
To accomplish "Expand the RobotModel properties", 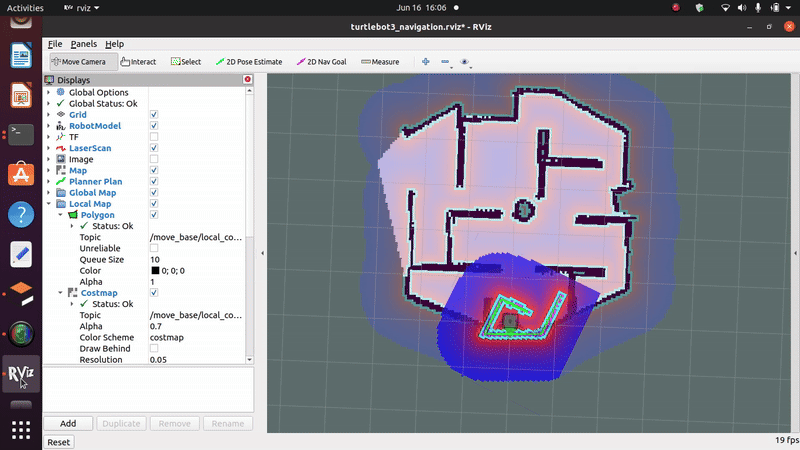I will [x=48, y=126].
